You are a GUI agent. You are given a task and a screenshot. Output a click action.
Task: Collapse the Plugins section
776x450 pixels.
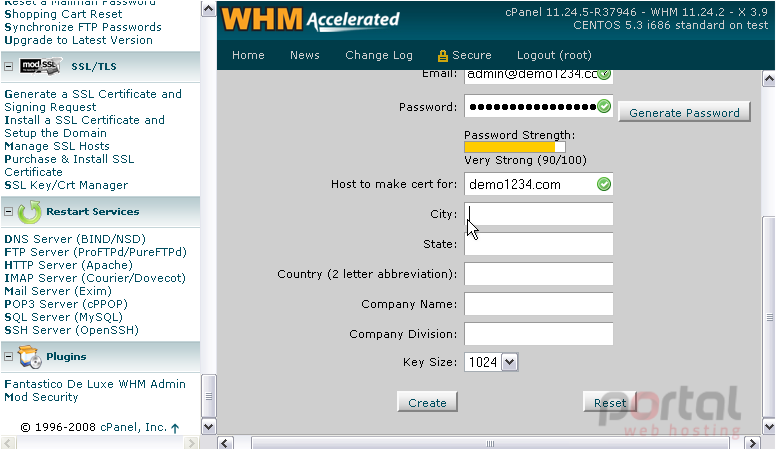[8, 356]
